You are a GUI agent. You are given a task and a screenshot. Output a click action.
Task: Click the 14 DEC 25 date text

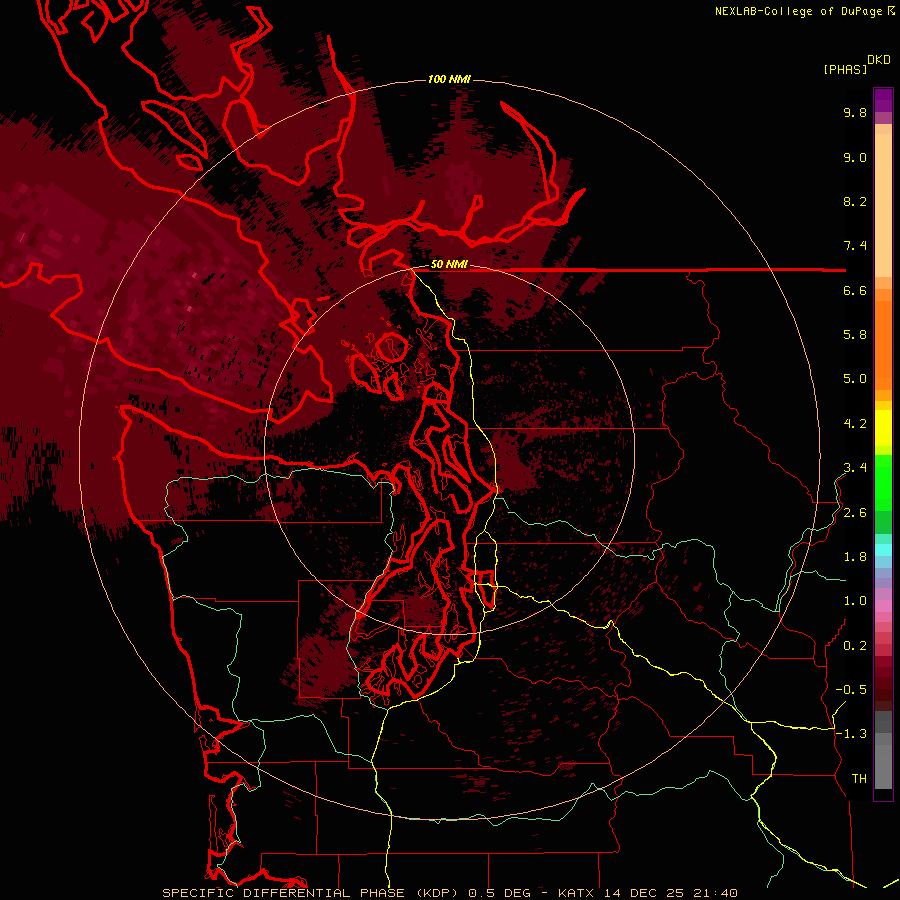point(642,893)
